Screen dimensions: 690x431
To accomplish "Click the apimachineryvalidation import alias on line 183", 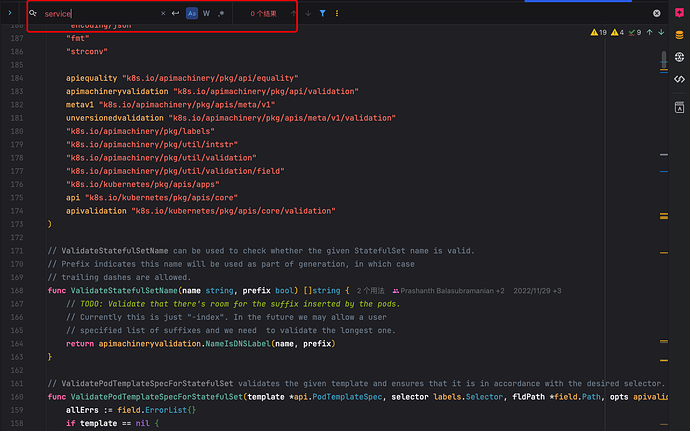I will click(x=117, y=91).
